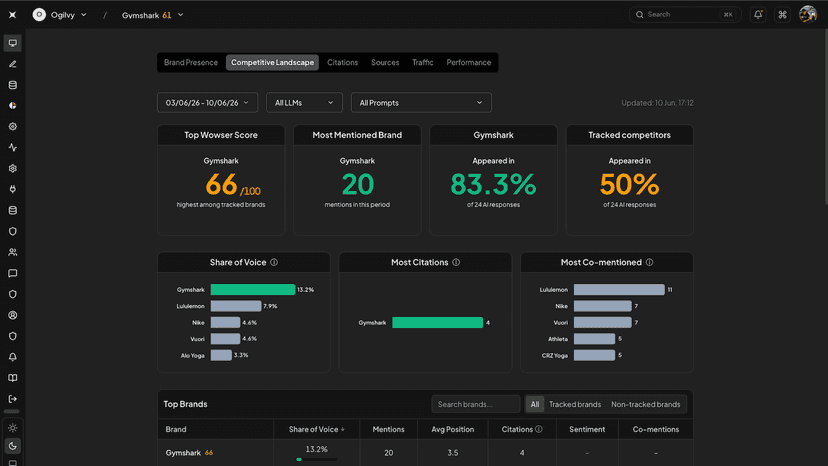
Task: Open the Gymshark row in Top Brands
Action: coord(425,453)
